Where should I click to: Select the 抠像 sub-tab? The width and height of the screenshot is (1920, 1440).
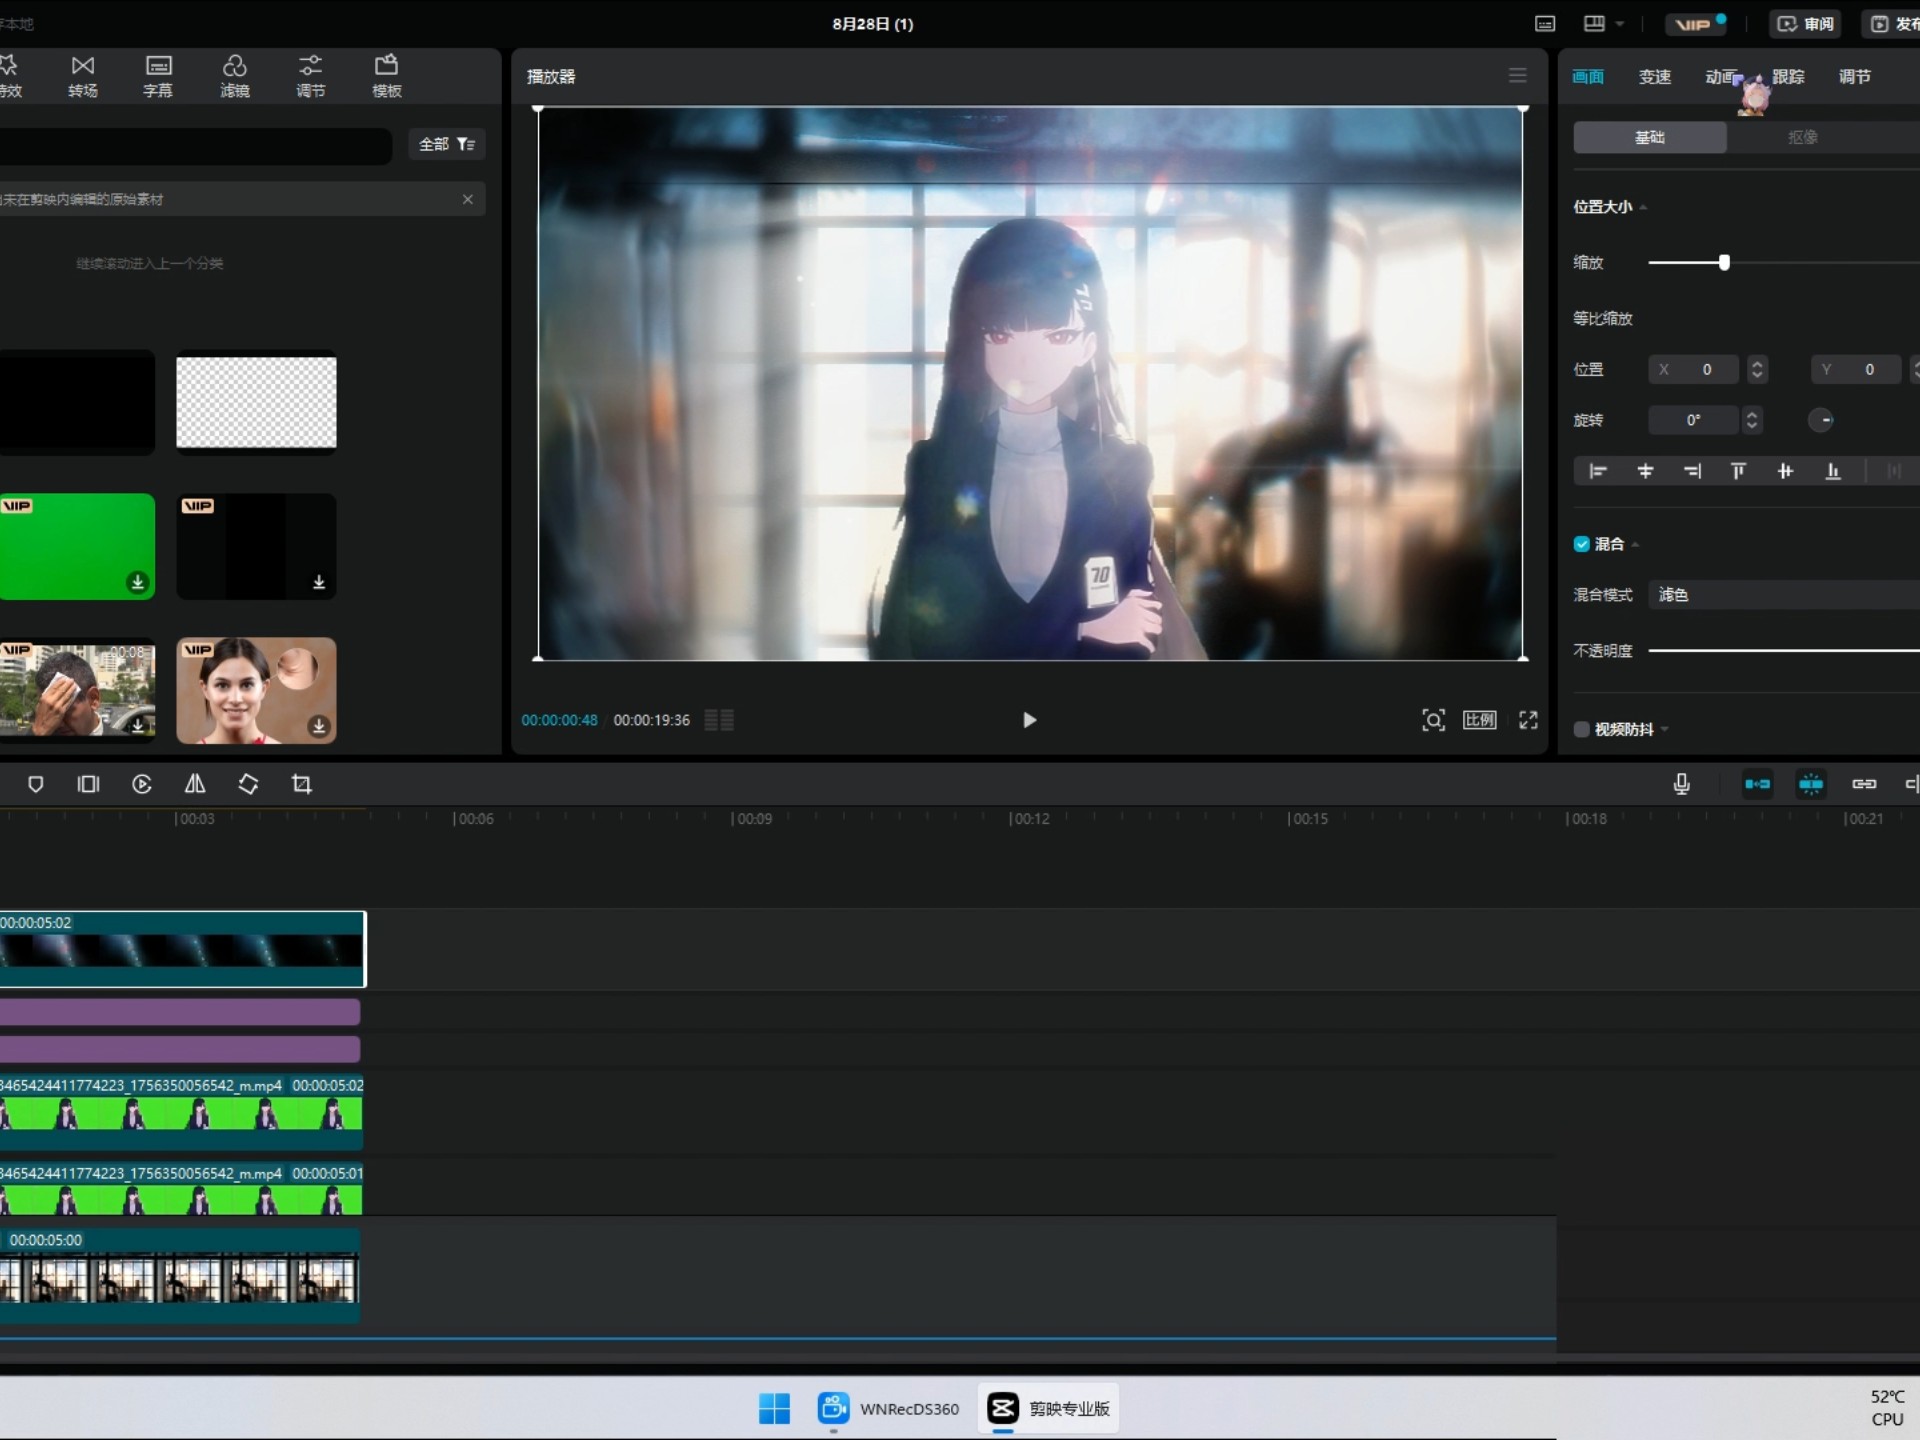point(1803,137)
